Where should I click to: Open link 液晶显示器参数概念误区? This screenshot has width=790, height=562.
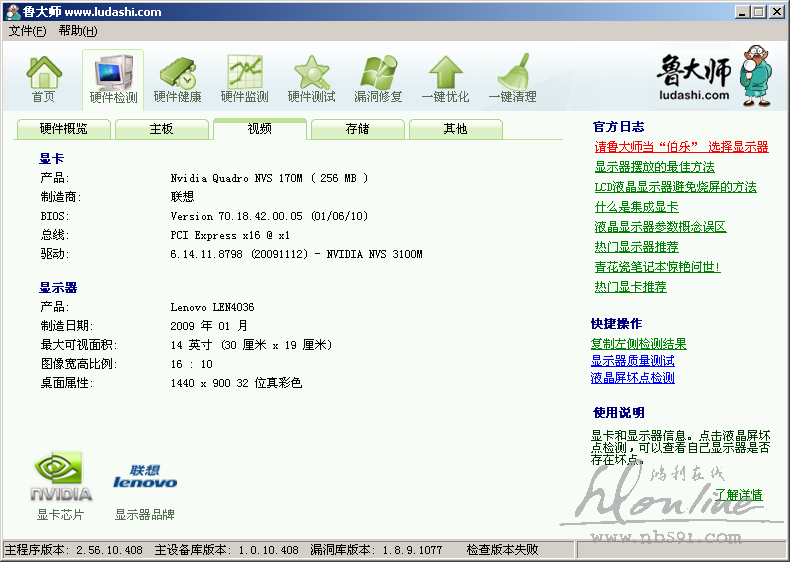click(x=660, y=227)
